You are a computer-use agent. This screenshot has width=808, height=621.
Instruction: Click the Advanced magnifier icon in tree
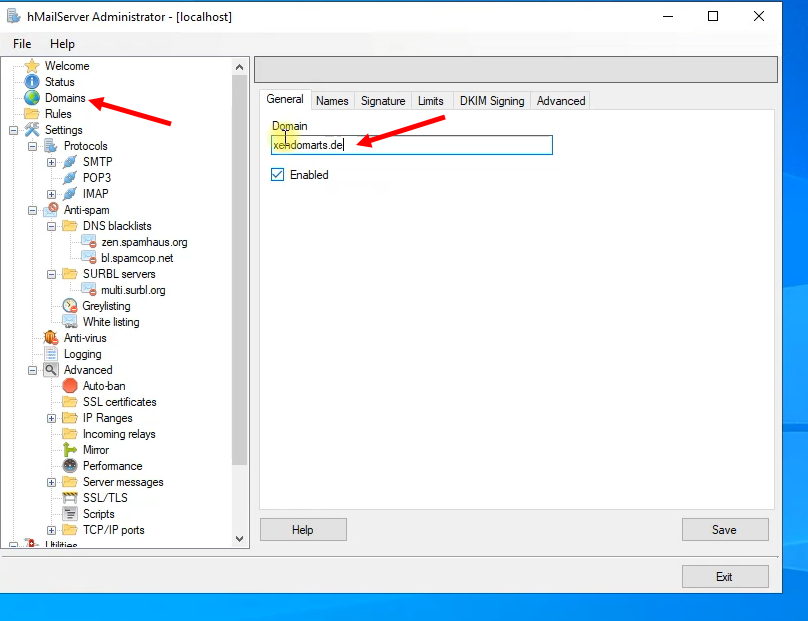pyautogui.click(x=50, y=370)
